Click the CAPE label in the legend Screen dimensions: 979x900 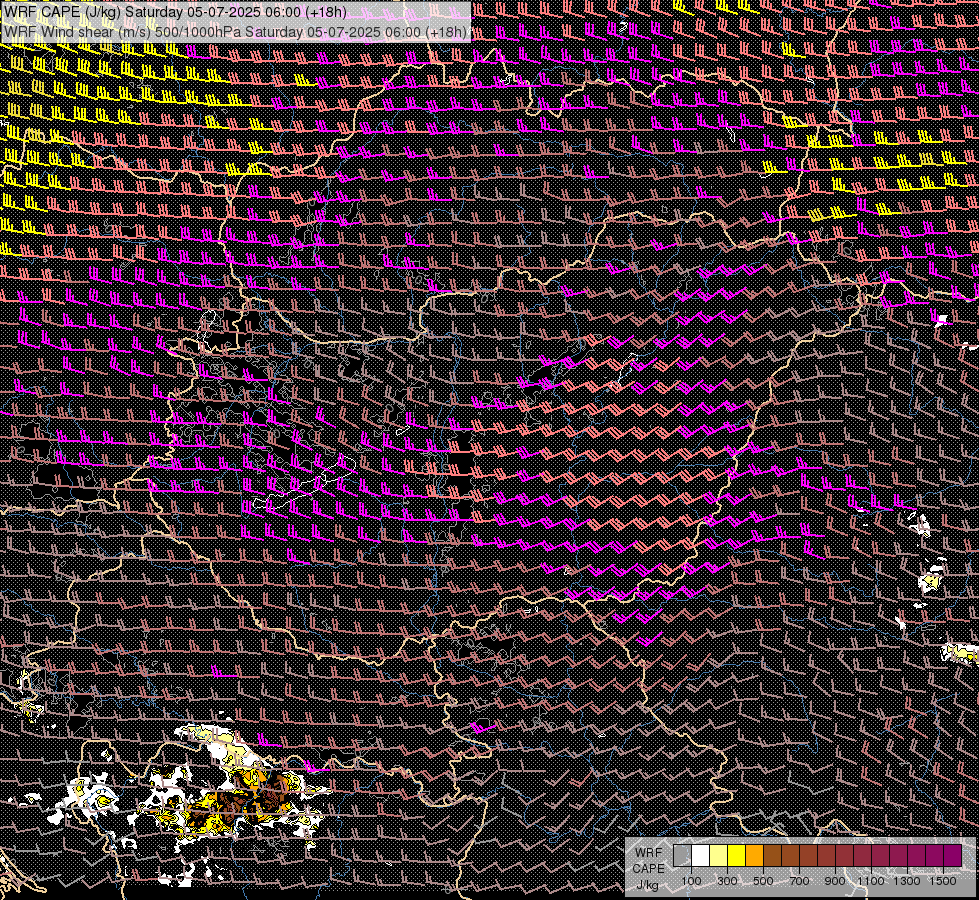[x=648, y=868]
